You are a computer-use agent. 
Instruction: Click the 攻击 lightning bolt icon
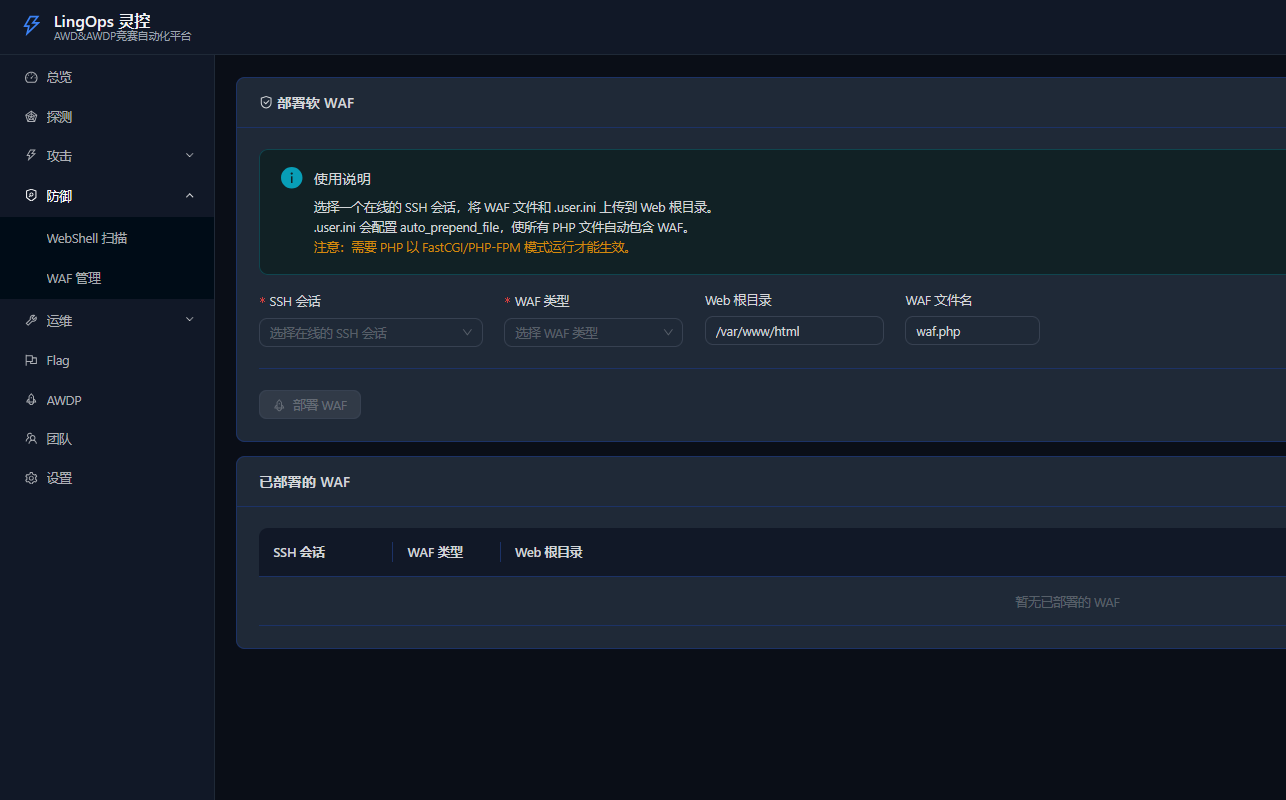point(31,156)
